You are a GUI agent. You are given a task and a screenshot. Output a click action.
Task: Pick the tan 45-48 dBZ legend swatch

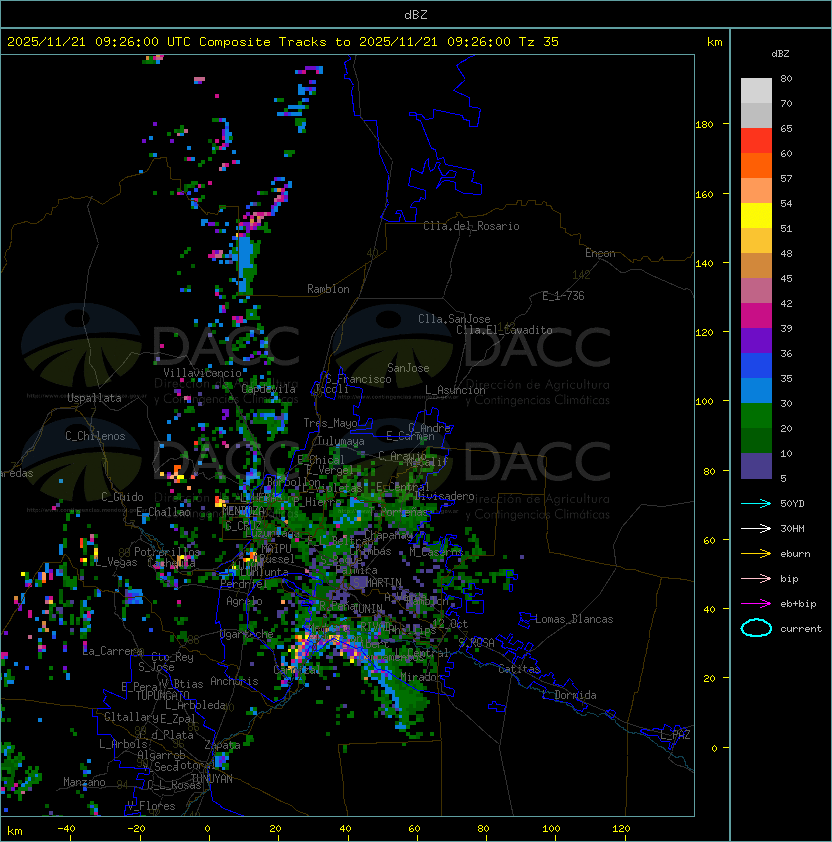[x=756, y=266]
